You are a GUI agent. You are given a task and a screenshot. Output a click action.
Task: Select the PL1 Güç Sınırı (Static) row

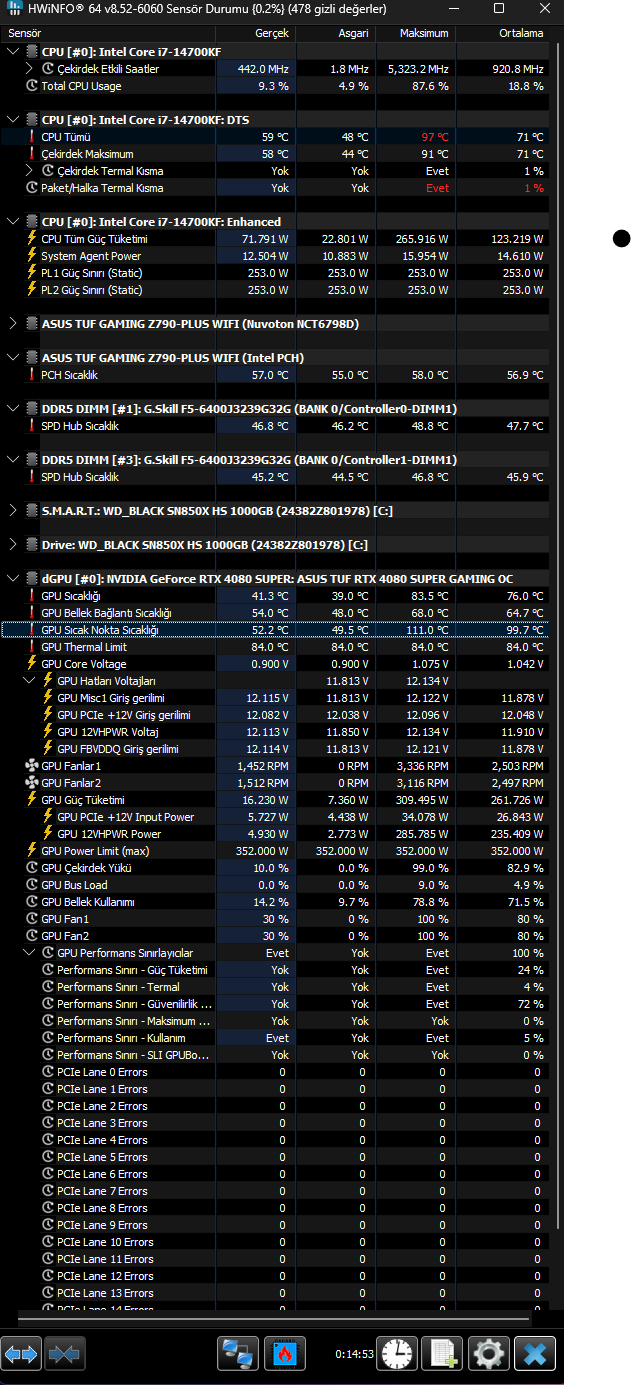coord(275,273)
